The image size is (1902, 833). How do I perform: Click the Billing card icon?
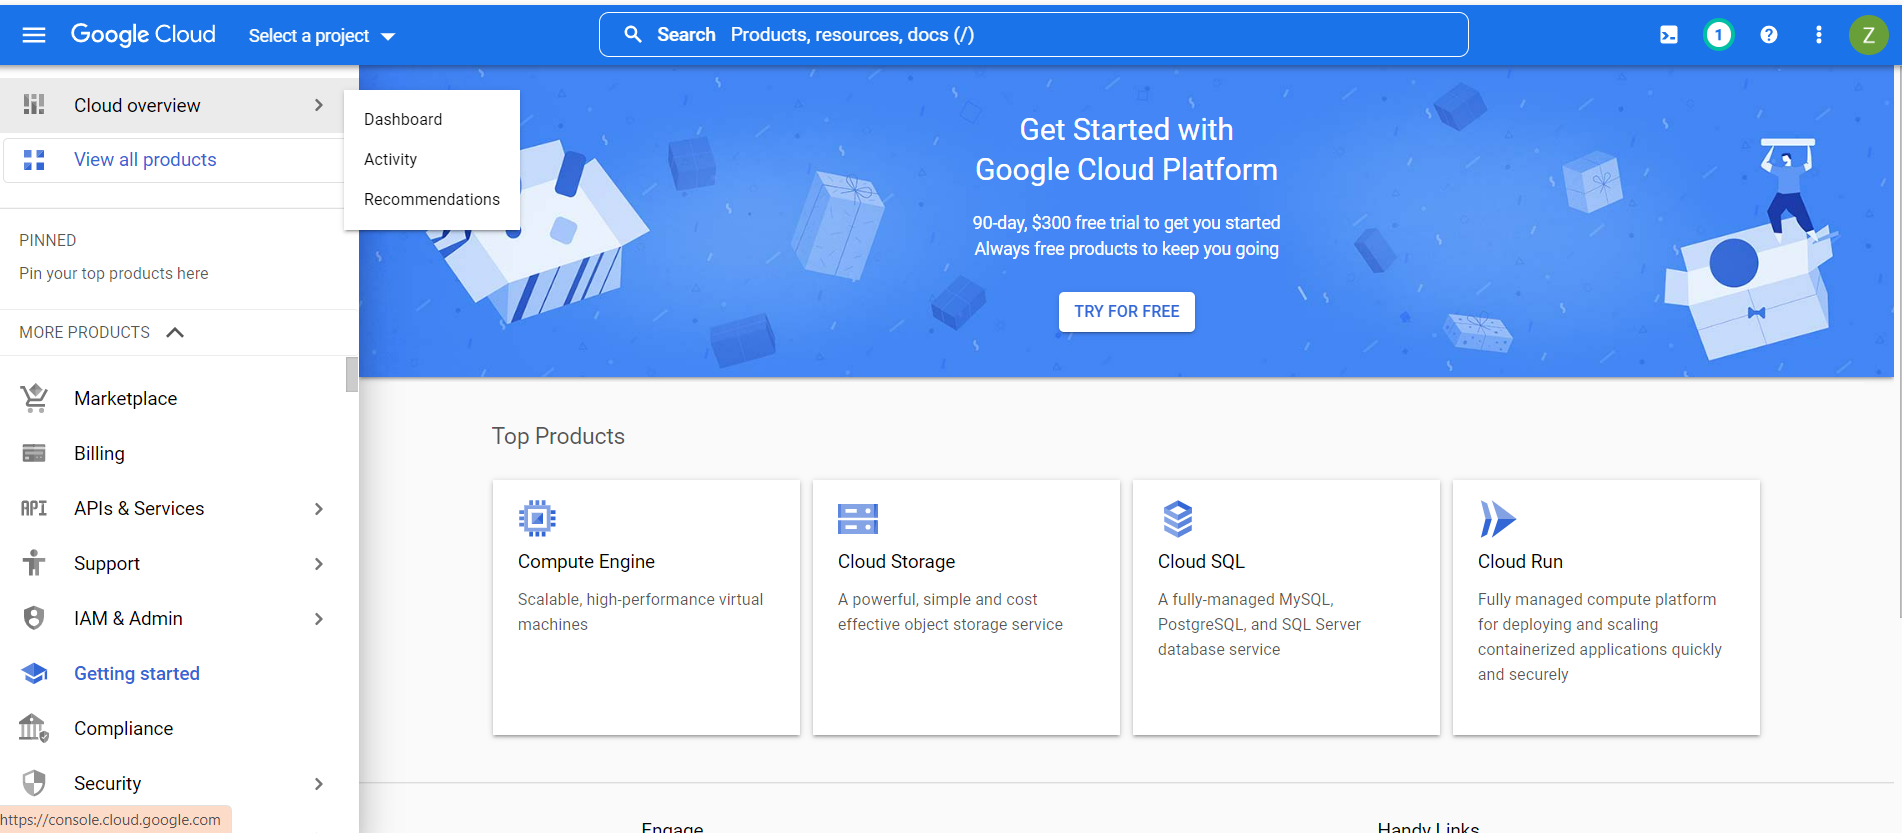point(34,453)
